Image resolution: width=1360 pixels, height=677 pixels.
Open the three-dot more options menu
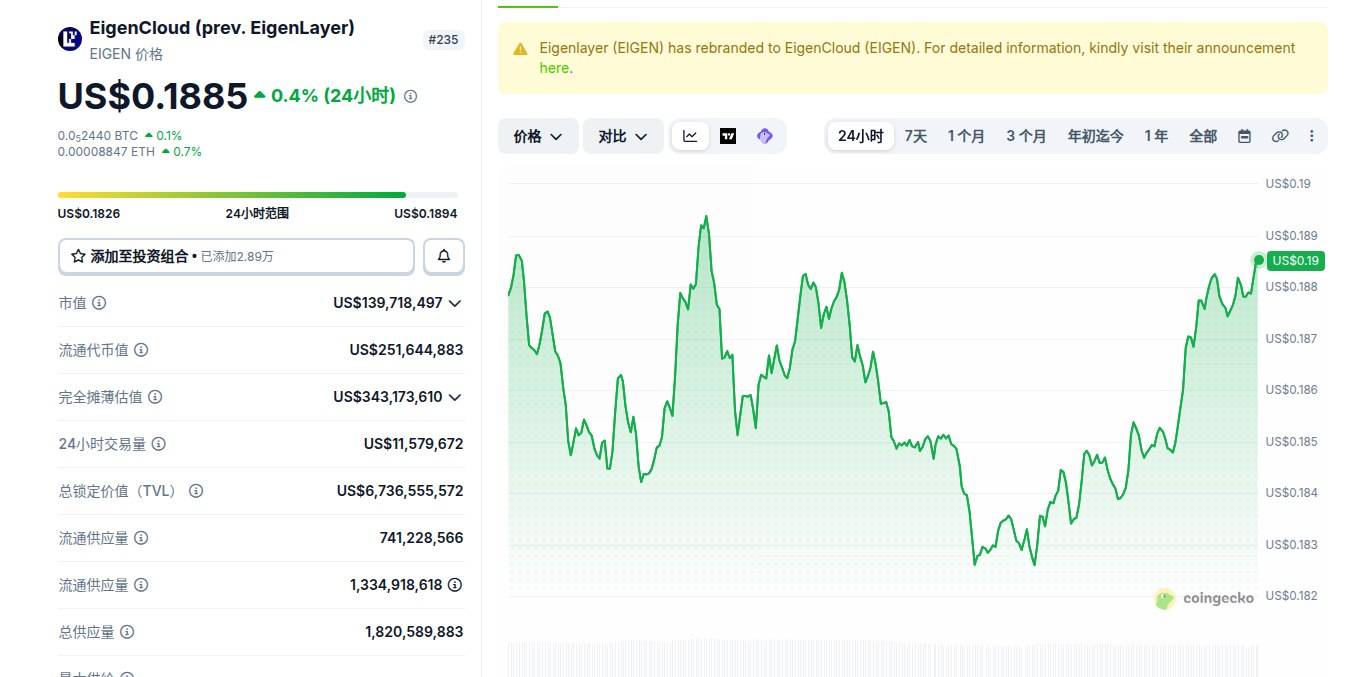click(x=1312, y=136)
